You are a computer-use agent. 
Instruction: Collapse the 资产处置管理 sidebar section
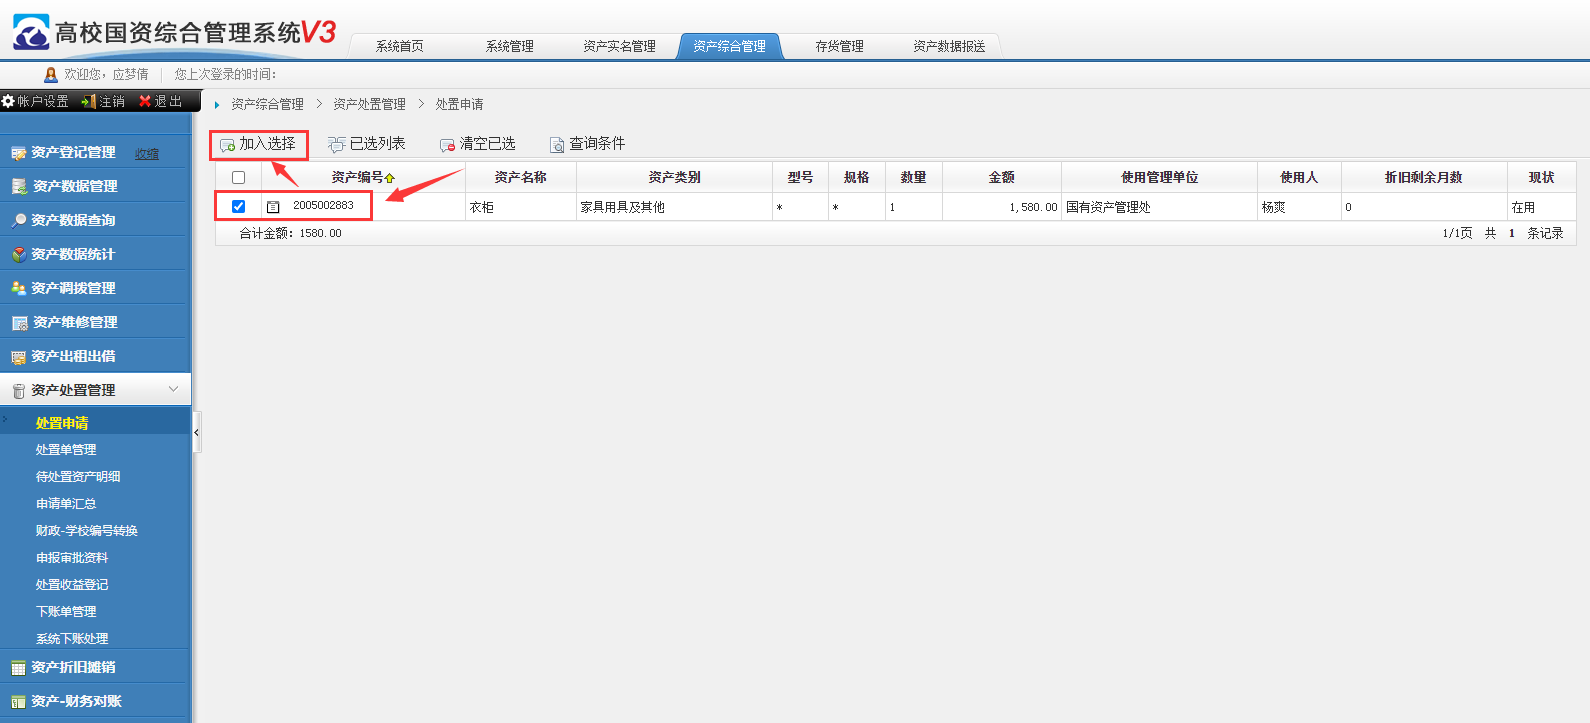[x=173, y=390]
